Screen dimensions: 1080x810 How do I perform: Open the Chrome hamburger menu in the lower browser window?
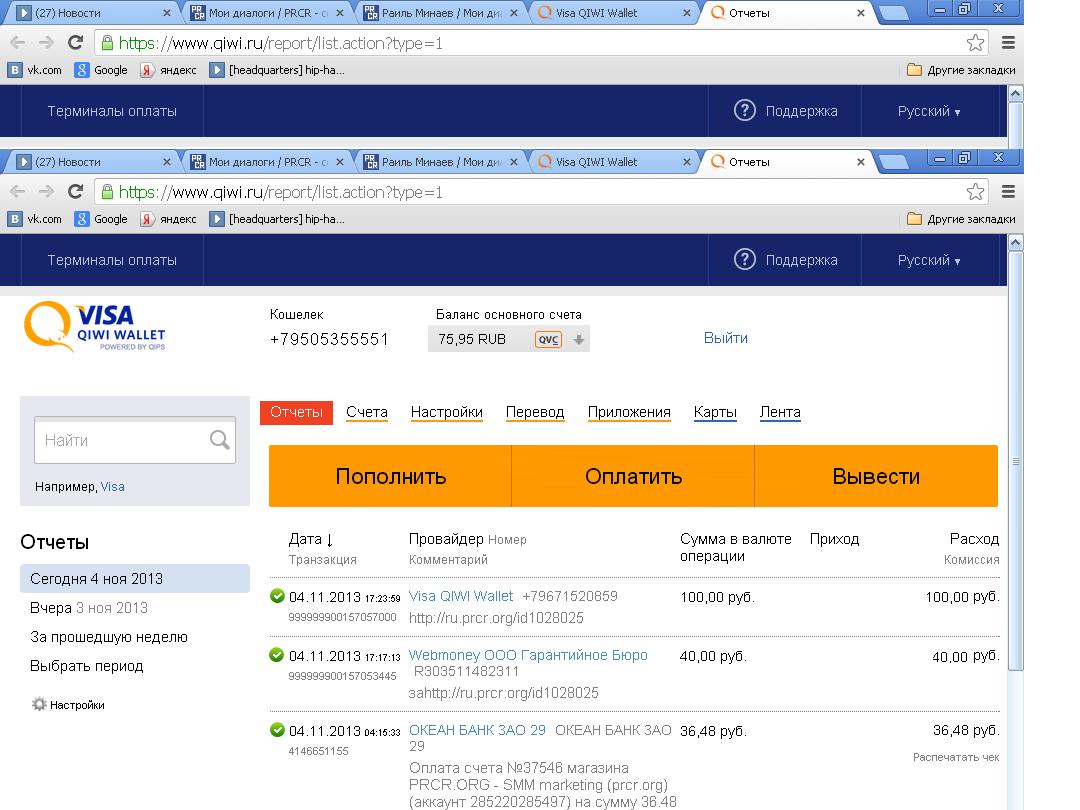pyautogui.click(x=1008, y=191)
